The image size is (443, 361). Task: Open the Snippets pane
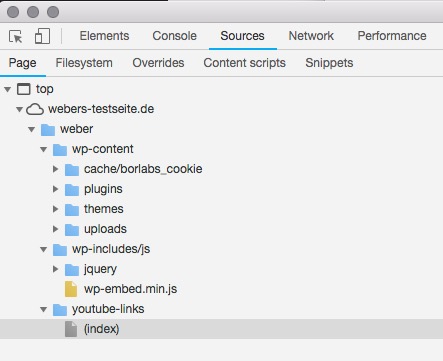(x=329, y=63)
